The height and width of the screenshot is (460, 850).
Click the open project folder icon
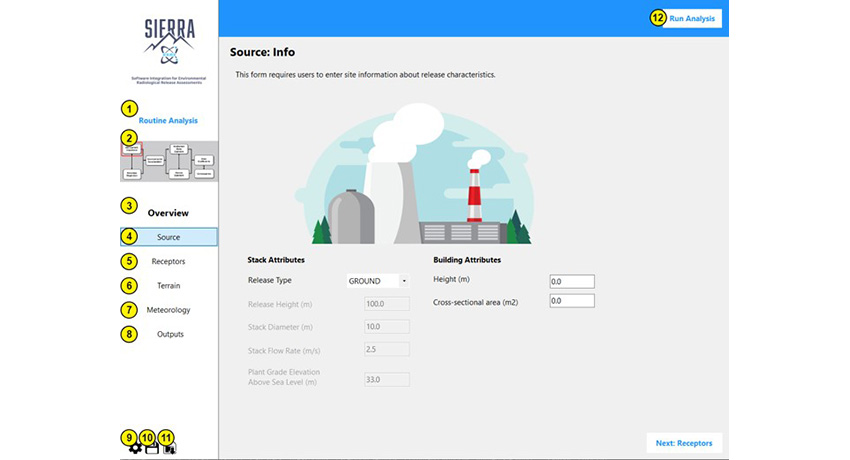pyautogui.click(x=152, y=448)
